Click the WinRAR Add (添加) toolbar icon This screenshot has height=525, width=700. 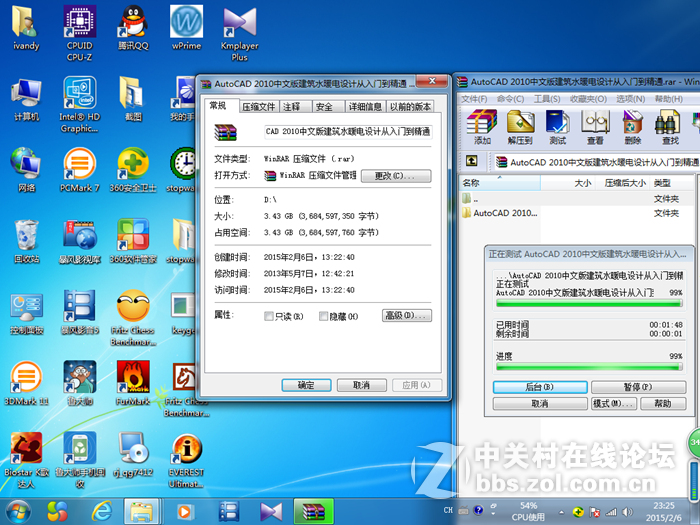[x=482, y=127]
